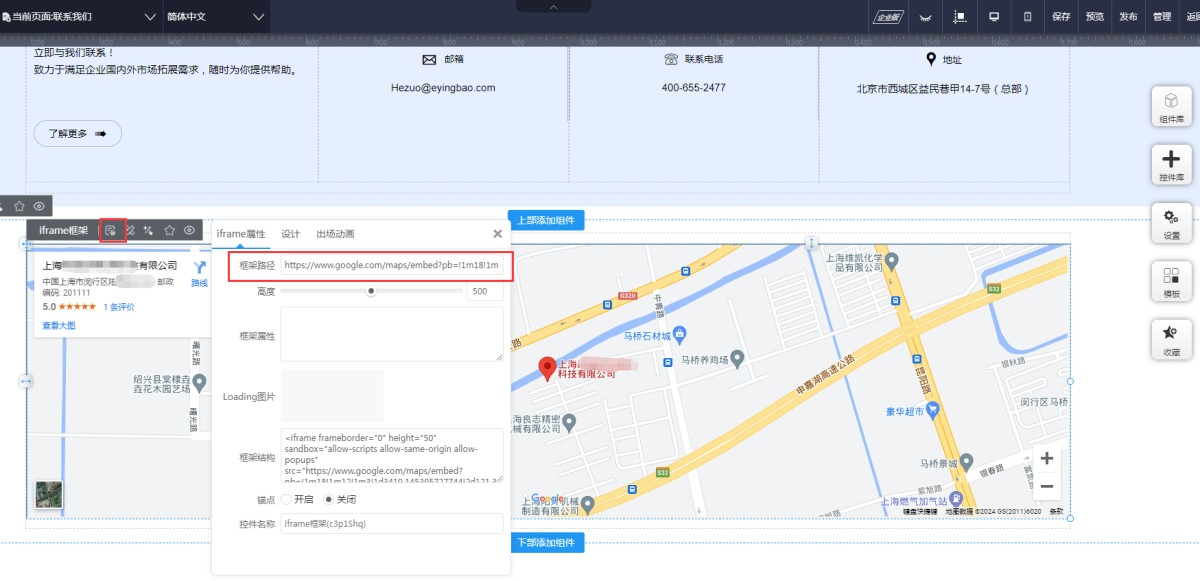Close the iframe properties panel

click(497, 234)
